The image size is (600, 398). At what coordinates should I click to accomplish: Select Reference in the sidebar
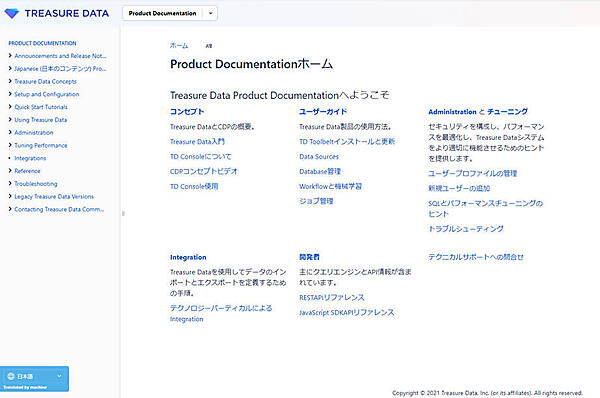click(x=27, y=171)
